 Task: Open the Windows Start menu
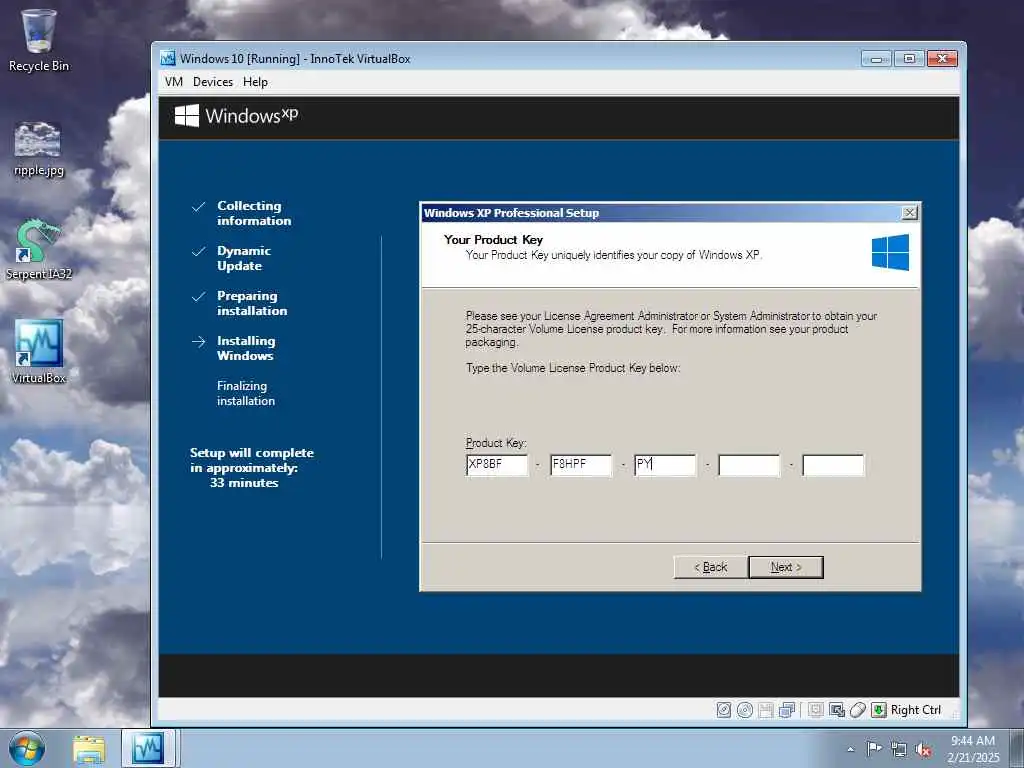(x=27, y=748)
